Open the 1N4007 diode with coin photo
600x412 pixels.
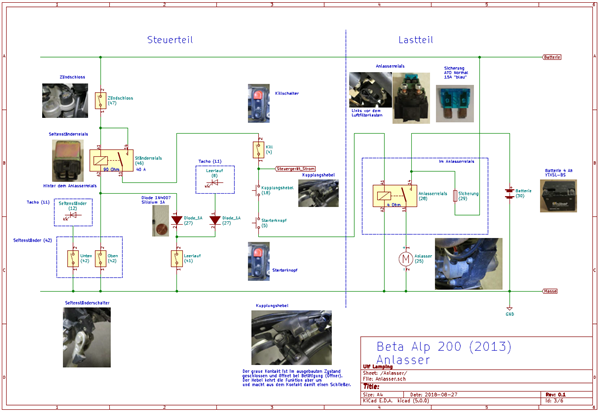(160, 221)
